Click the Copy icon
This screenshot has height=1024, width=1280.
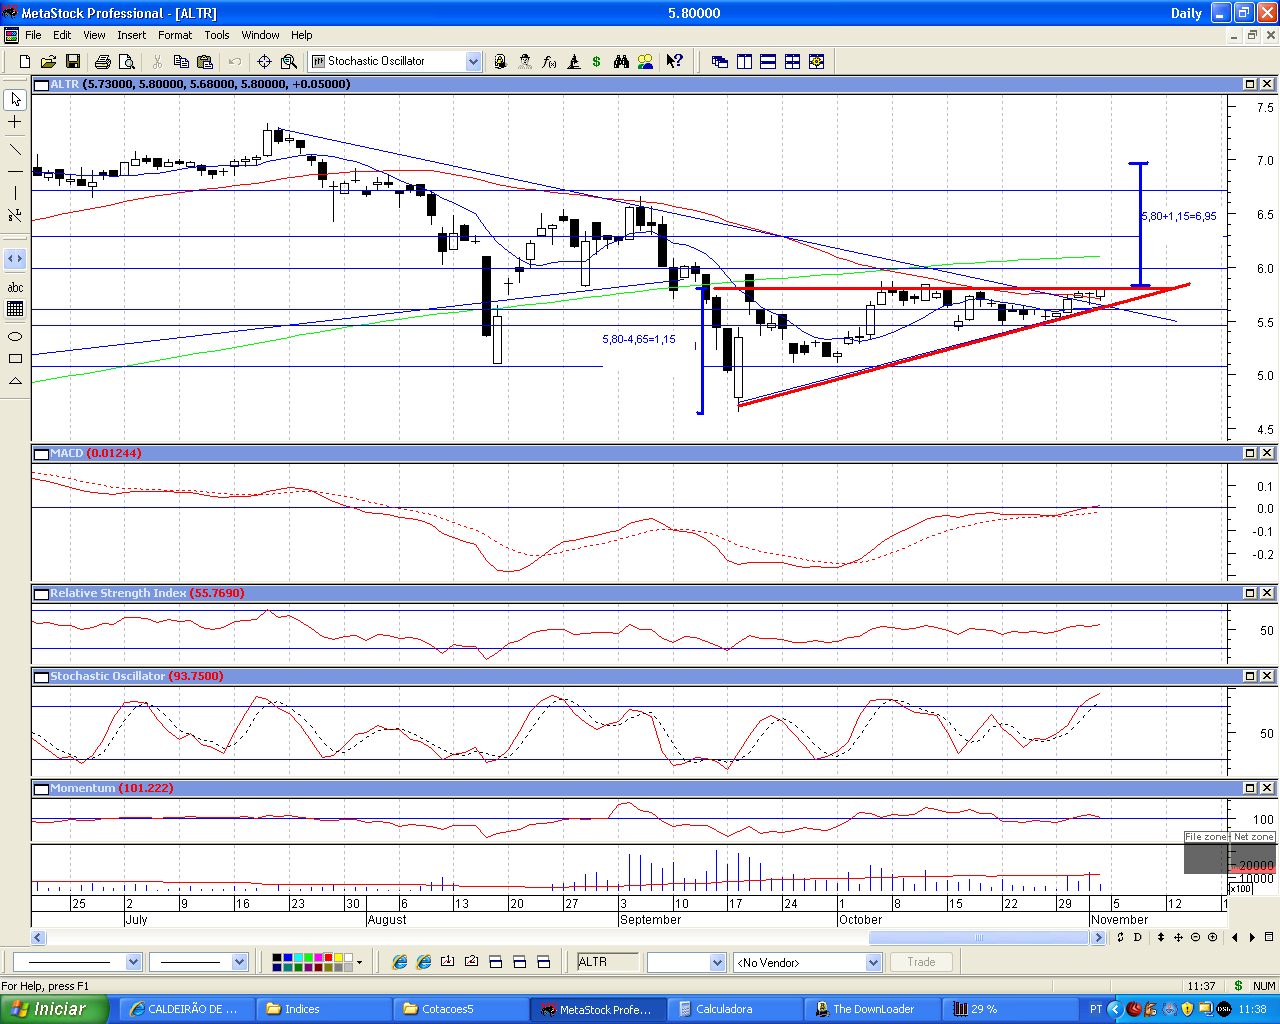(x=181, y=61)
